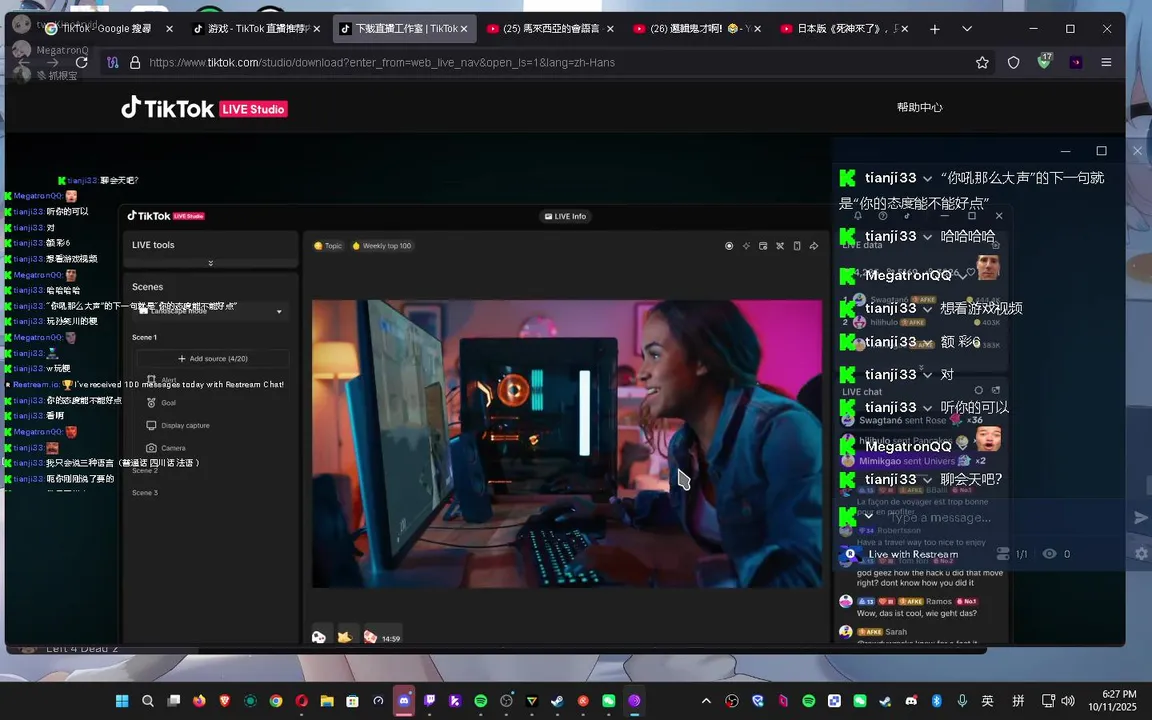Click the LIVE Info button
This screenshot has width=1152, height=720.
pyautogui.click(x=566, y=216)
